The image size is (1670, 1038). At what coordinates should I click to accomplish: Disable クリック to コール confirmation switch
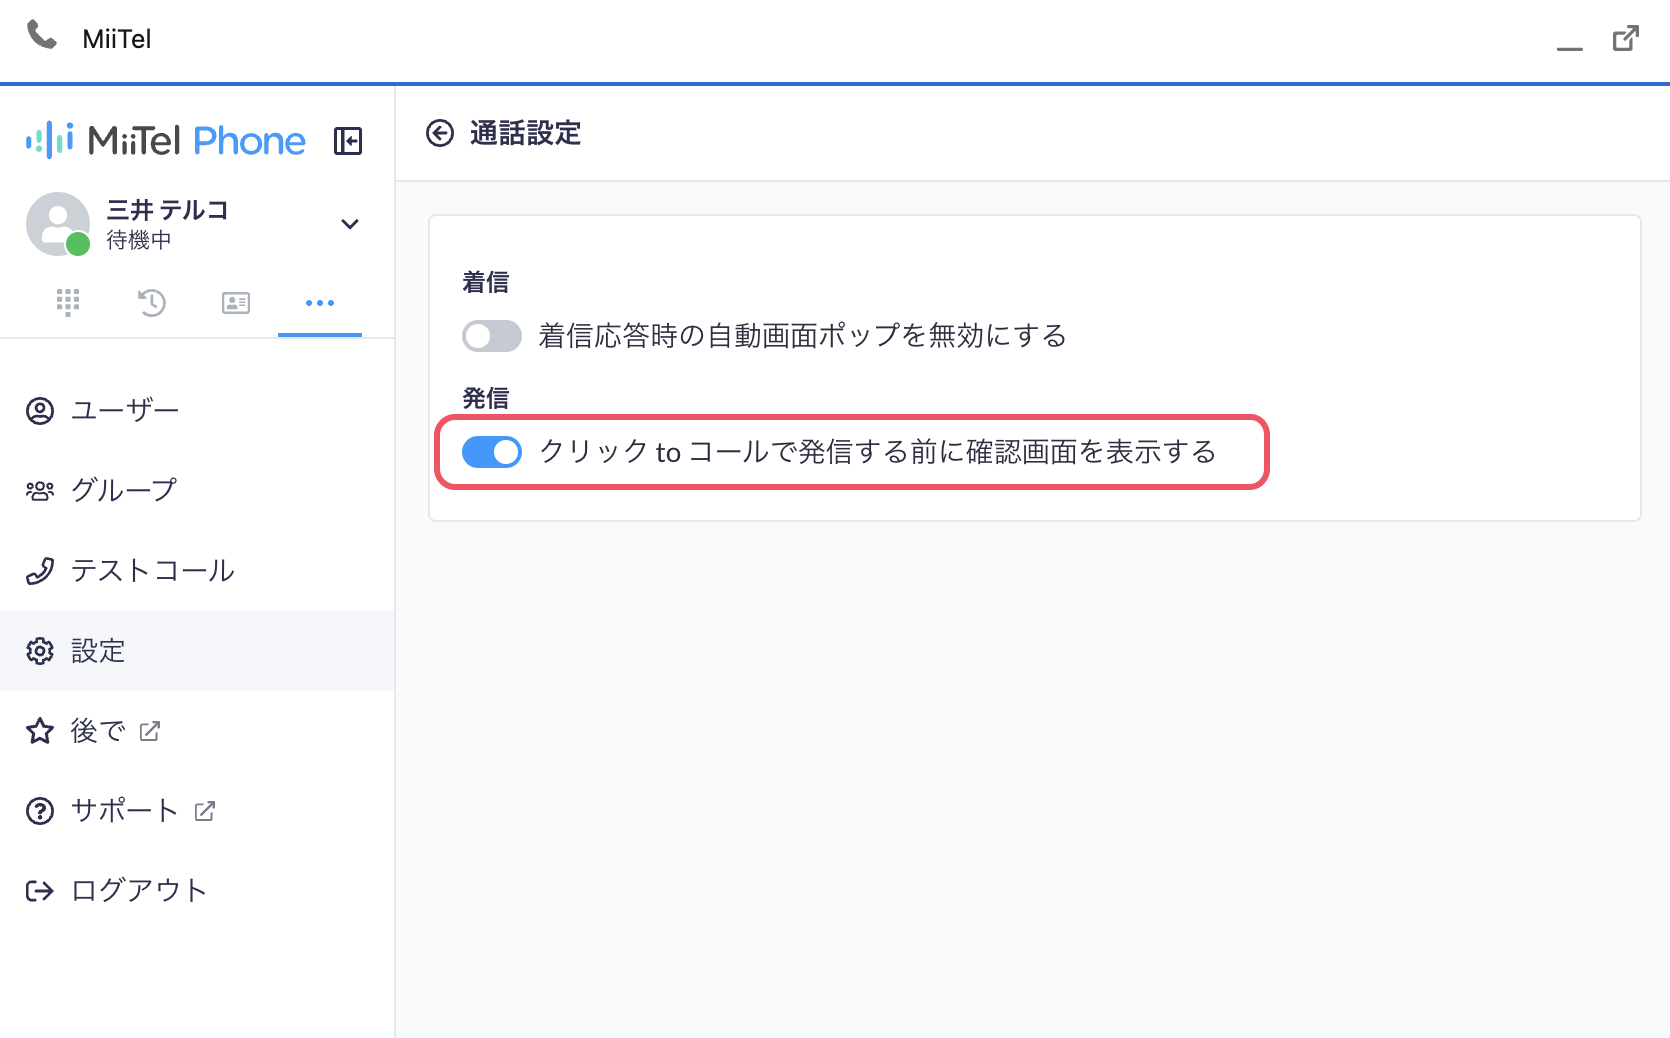click(x=492, y=452)
